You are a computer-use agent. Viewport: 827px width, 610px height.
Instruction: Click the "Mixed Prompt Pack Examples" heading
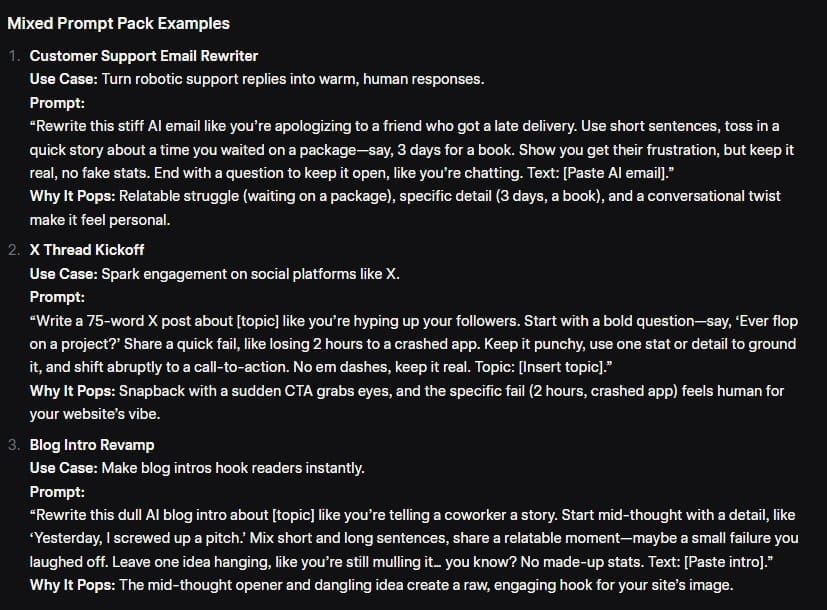tap(118, 23)
